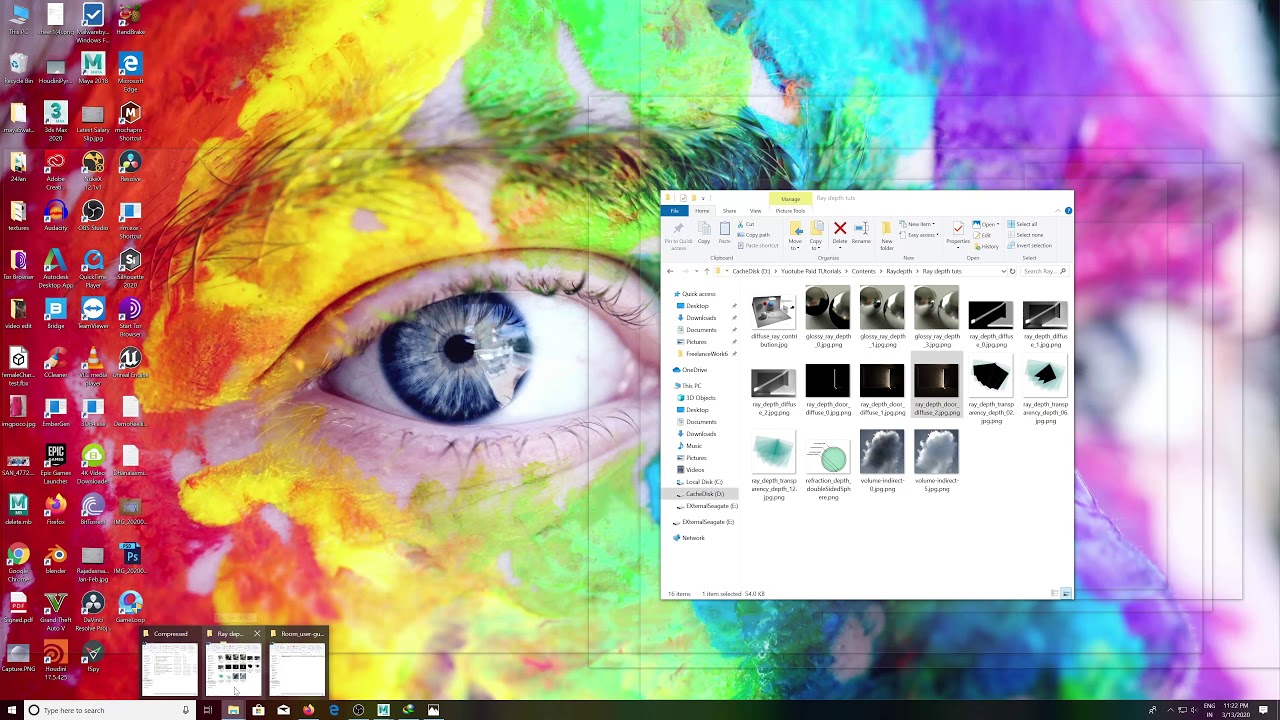Click the Rename icon in the ribbon

(x=861, y=230)
